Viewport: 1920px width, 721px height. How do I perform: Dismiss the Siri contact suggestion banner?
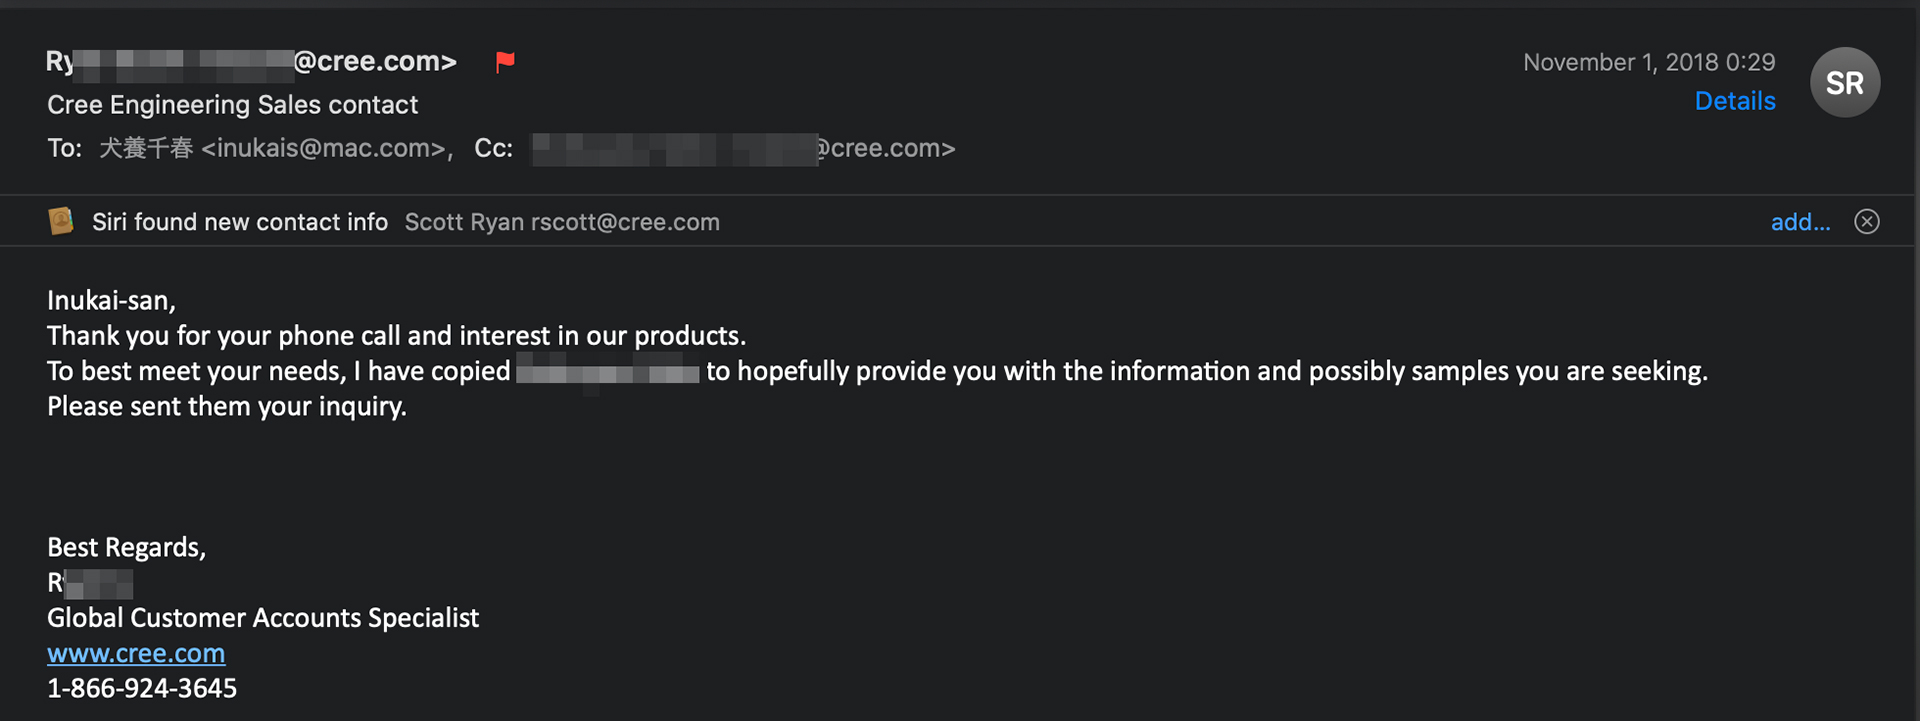[1867, 221]
